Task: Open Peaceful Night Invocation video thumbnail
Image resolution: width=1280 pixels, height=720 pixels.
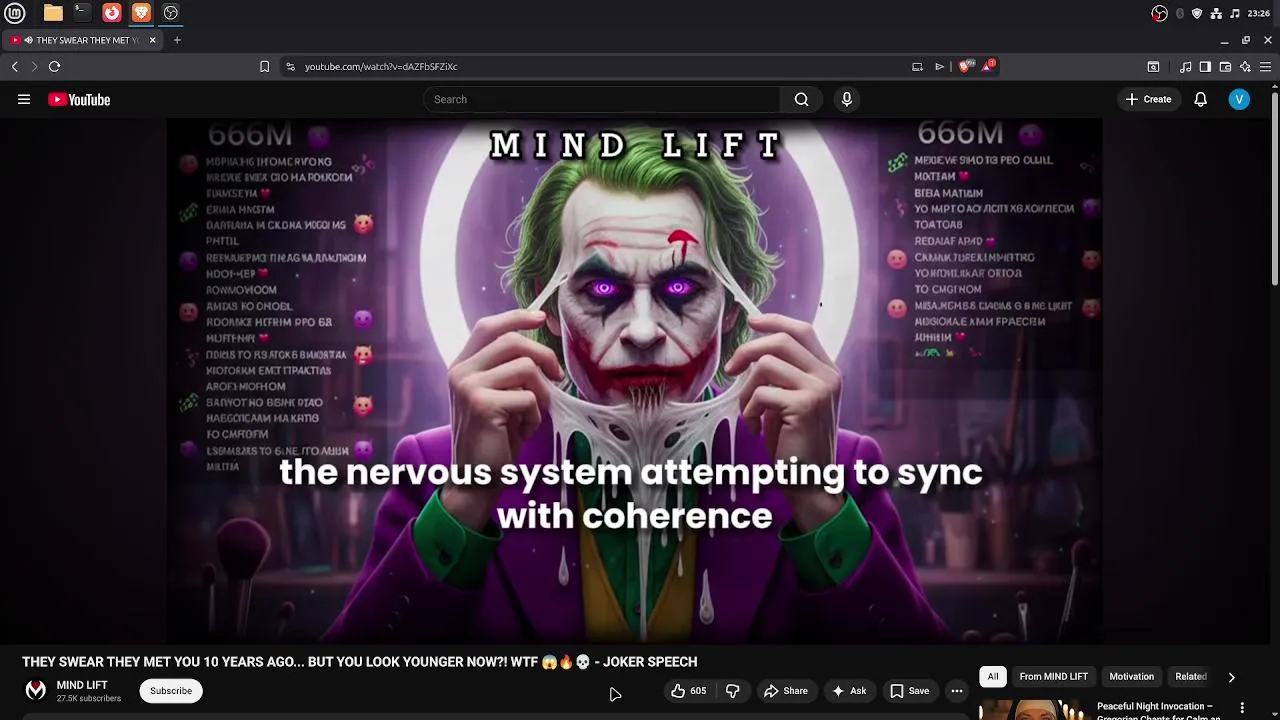Action: click(1033, 709)
